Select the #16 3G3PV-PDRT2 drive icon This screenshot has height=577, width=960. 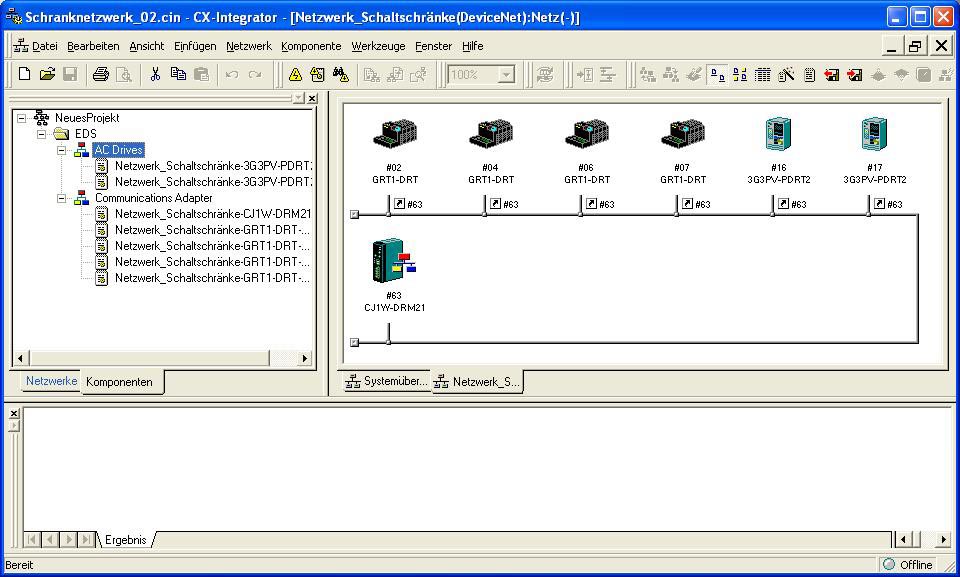tap(779, 134)
